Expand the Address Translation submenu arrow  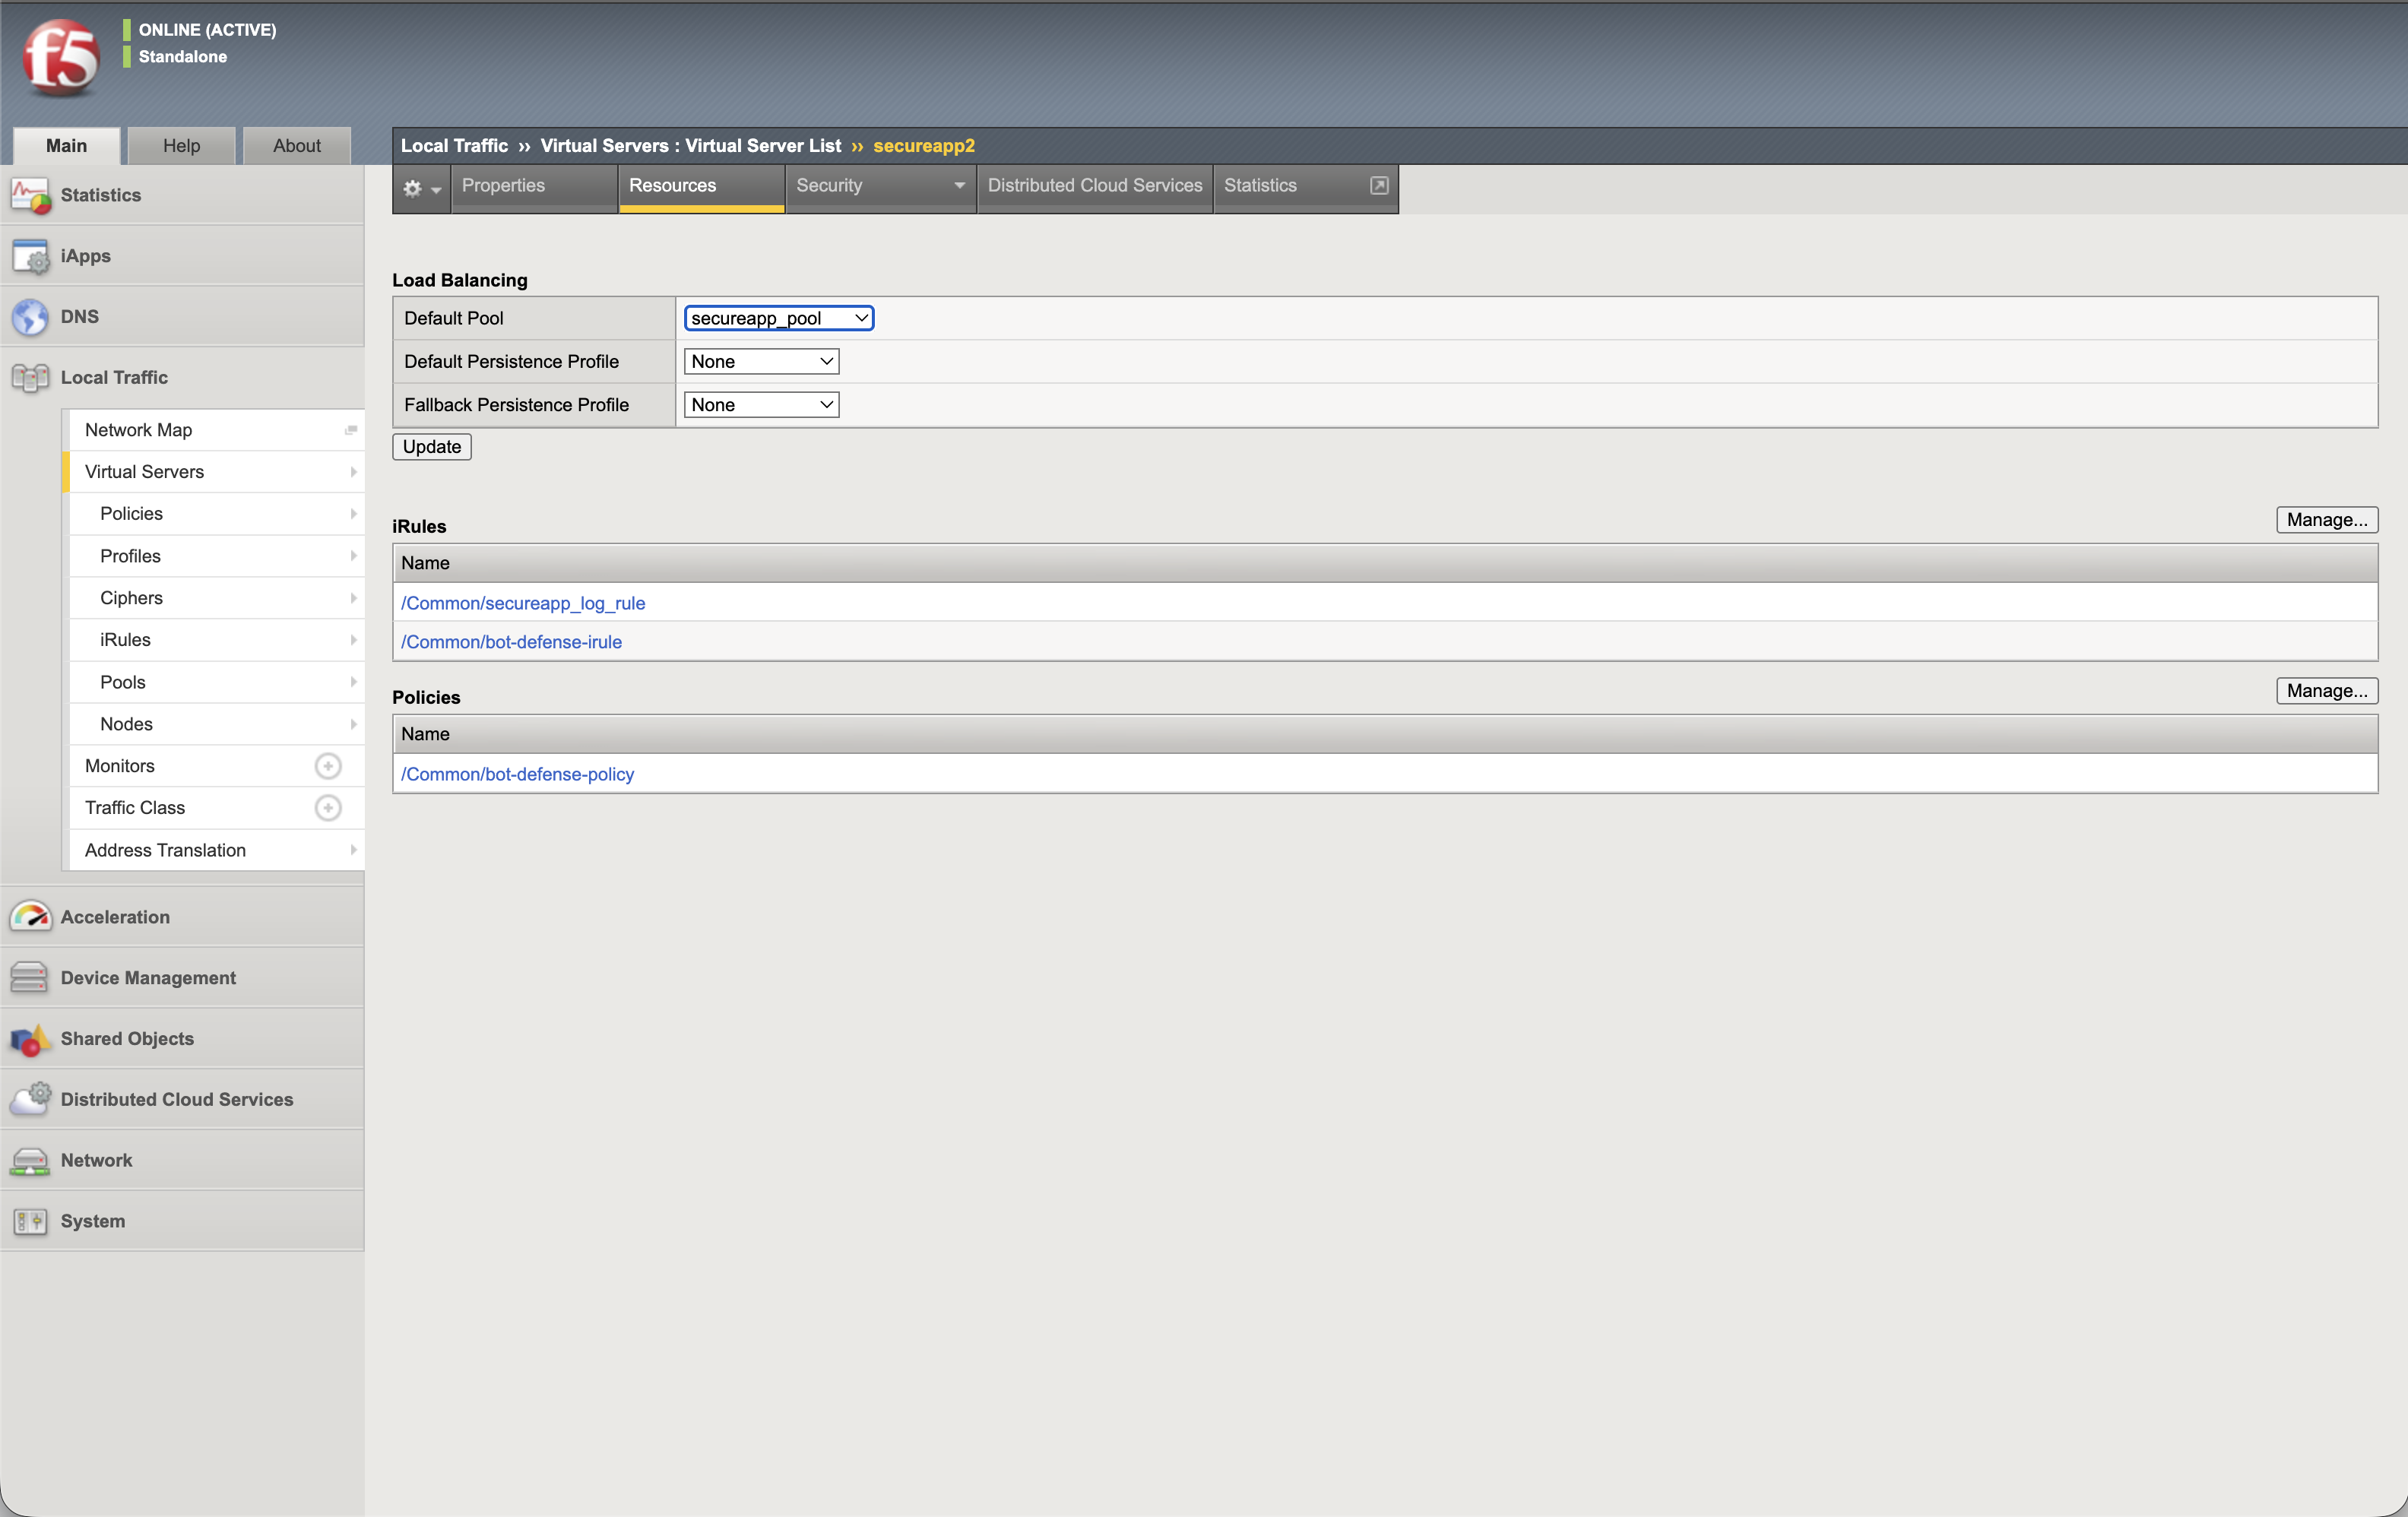point(353,850)
